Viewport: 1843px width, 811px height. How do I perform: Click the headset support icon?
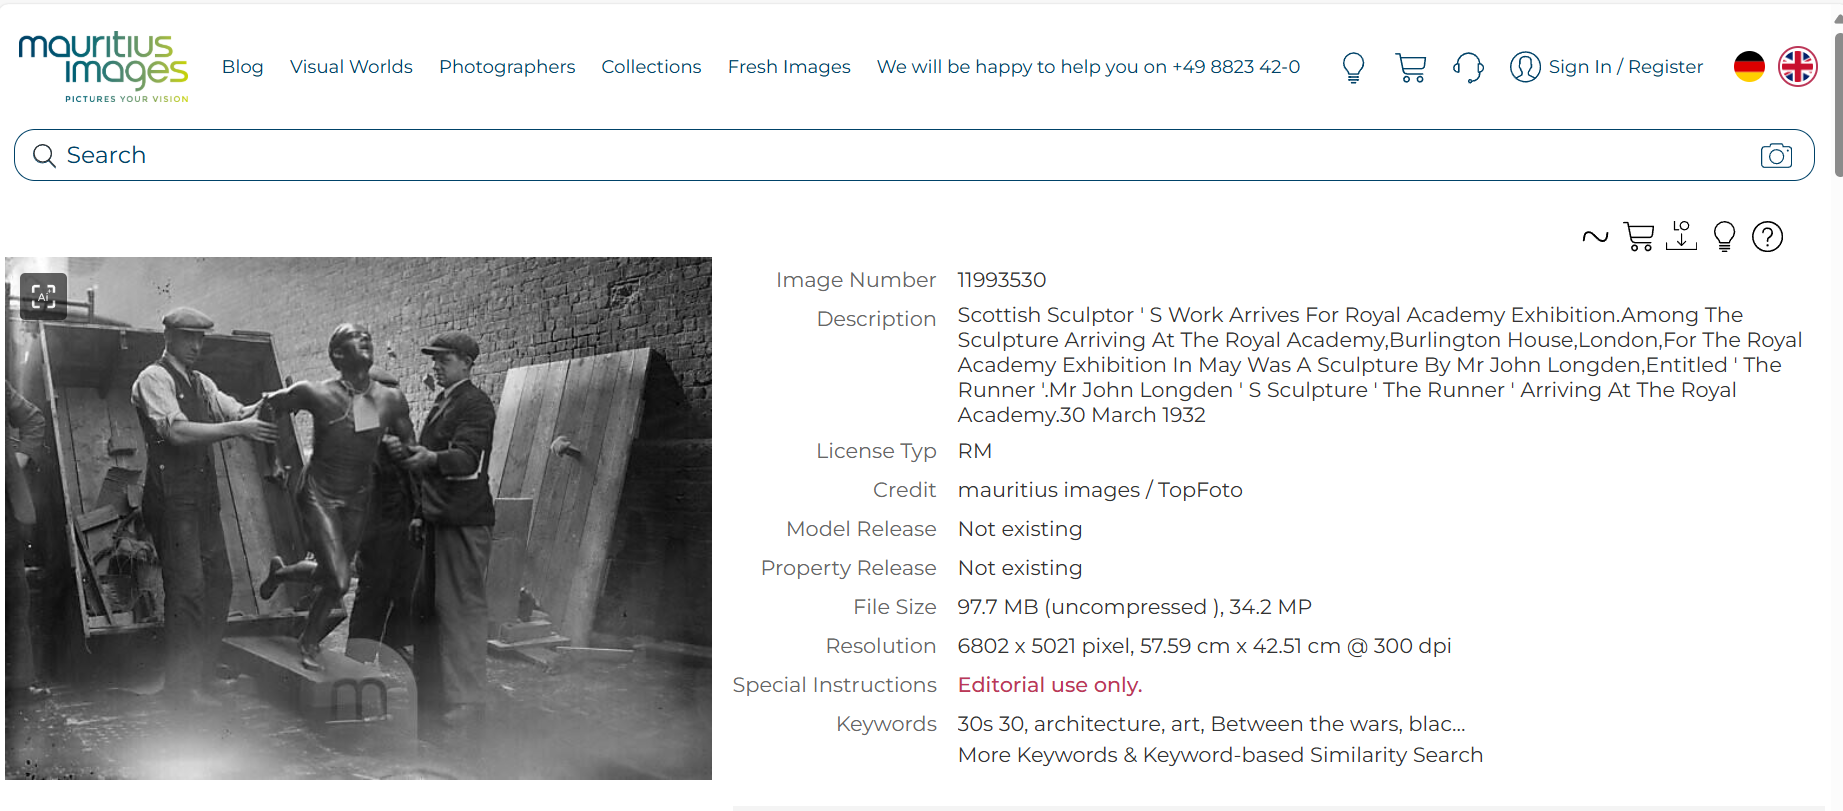click(x=1467, y=67)
